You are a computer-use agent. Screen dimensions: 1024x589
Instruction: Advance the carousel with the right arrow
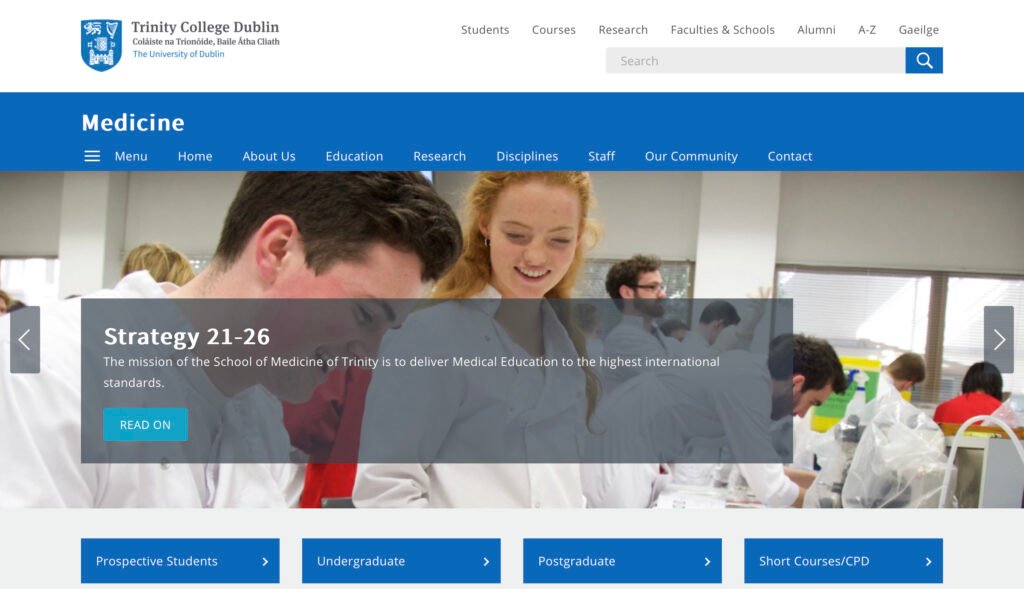pos(999,339)
